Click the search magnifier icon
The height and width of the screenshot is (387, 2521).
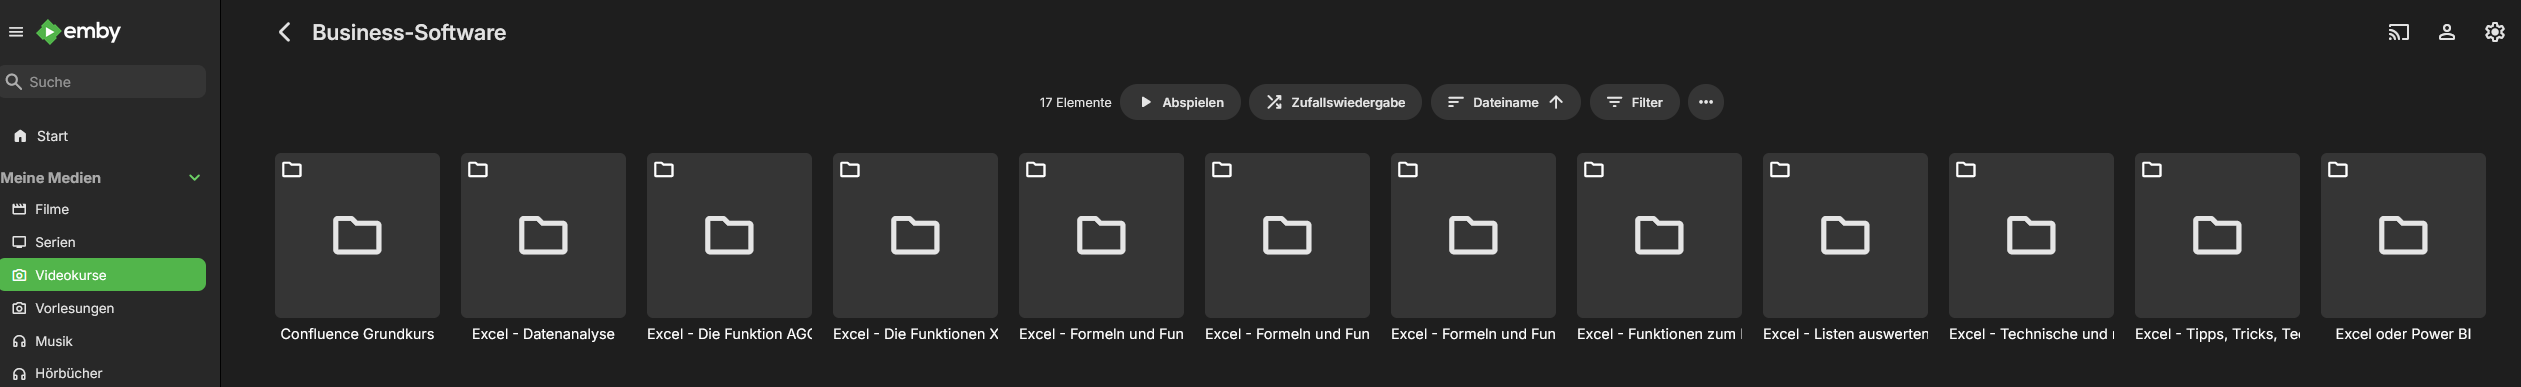pos(14,82)
